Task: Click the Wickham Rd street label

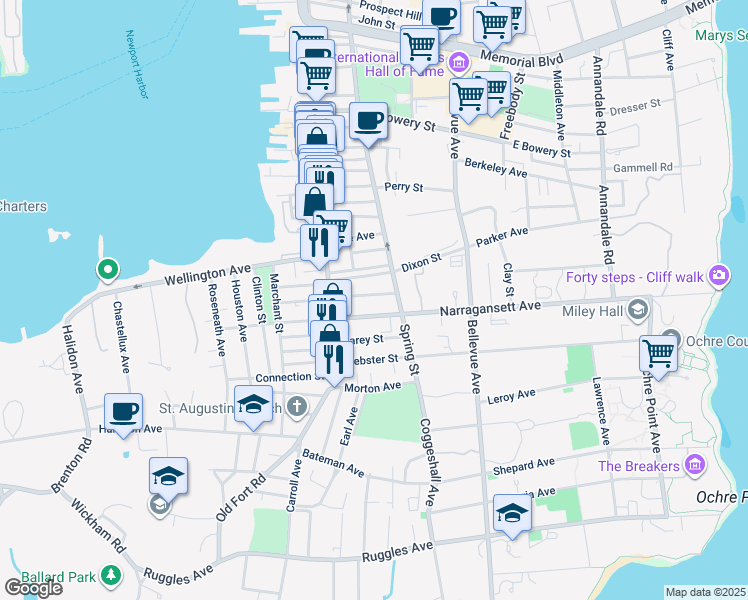Action: pos(98,526)
